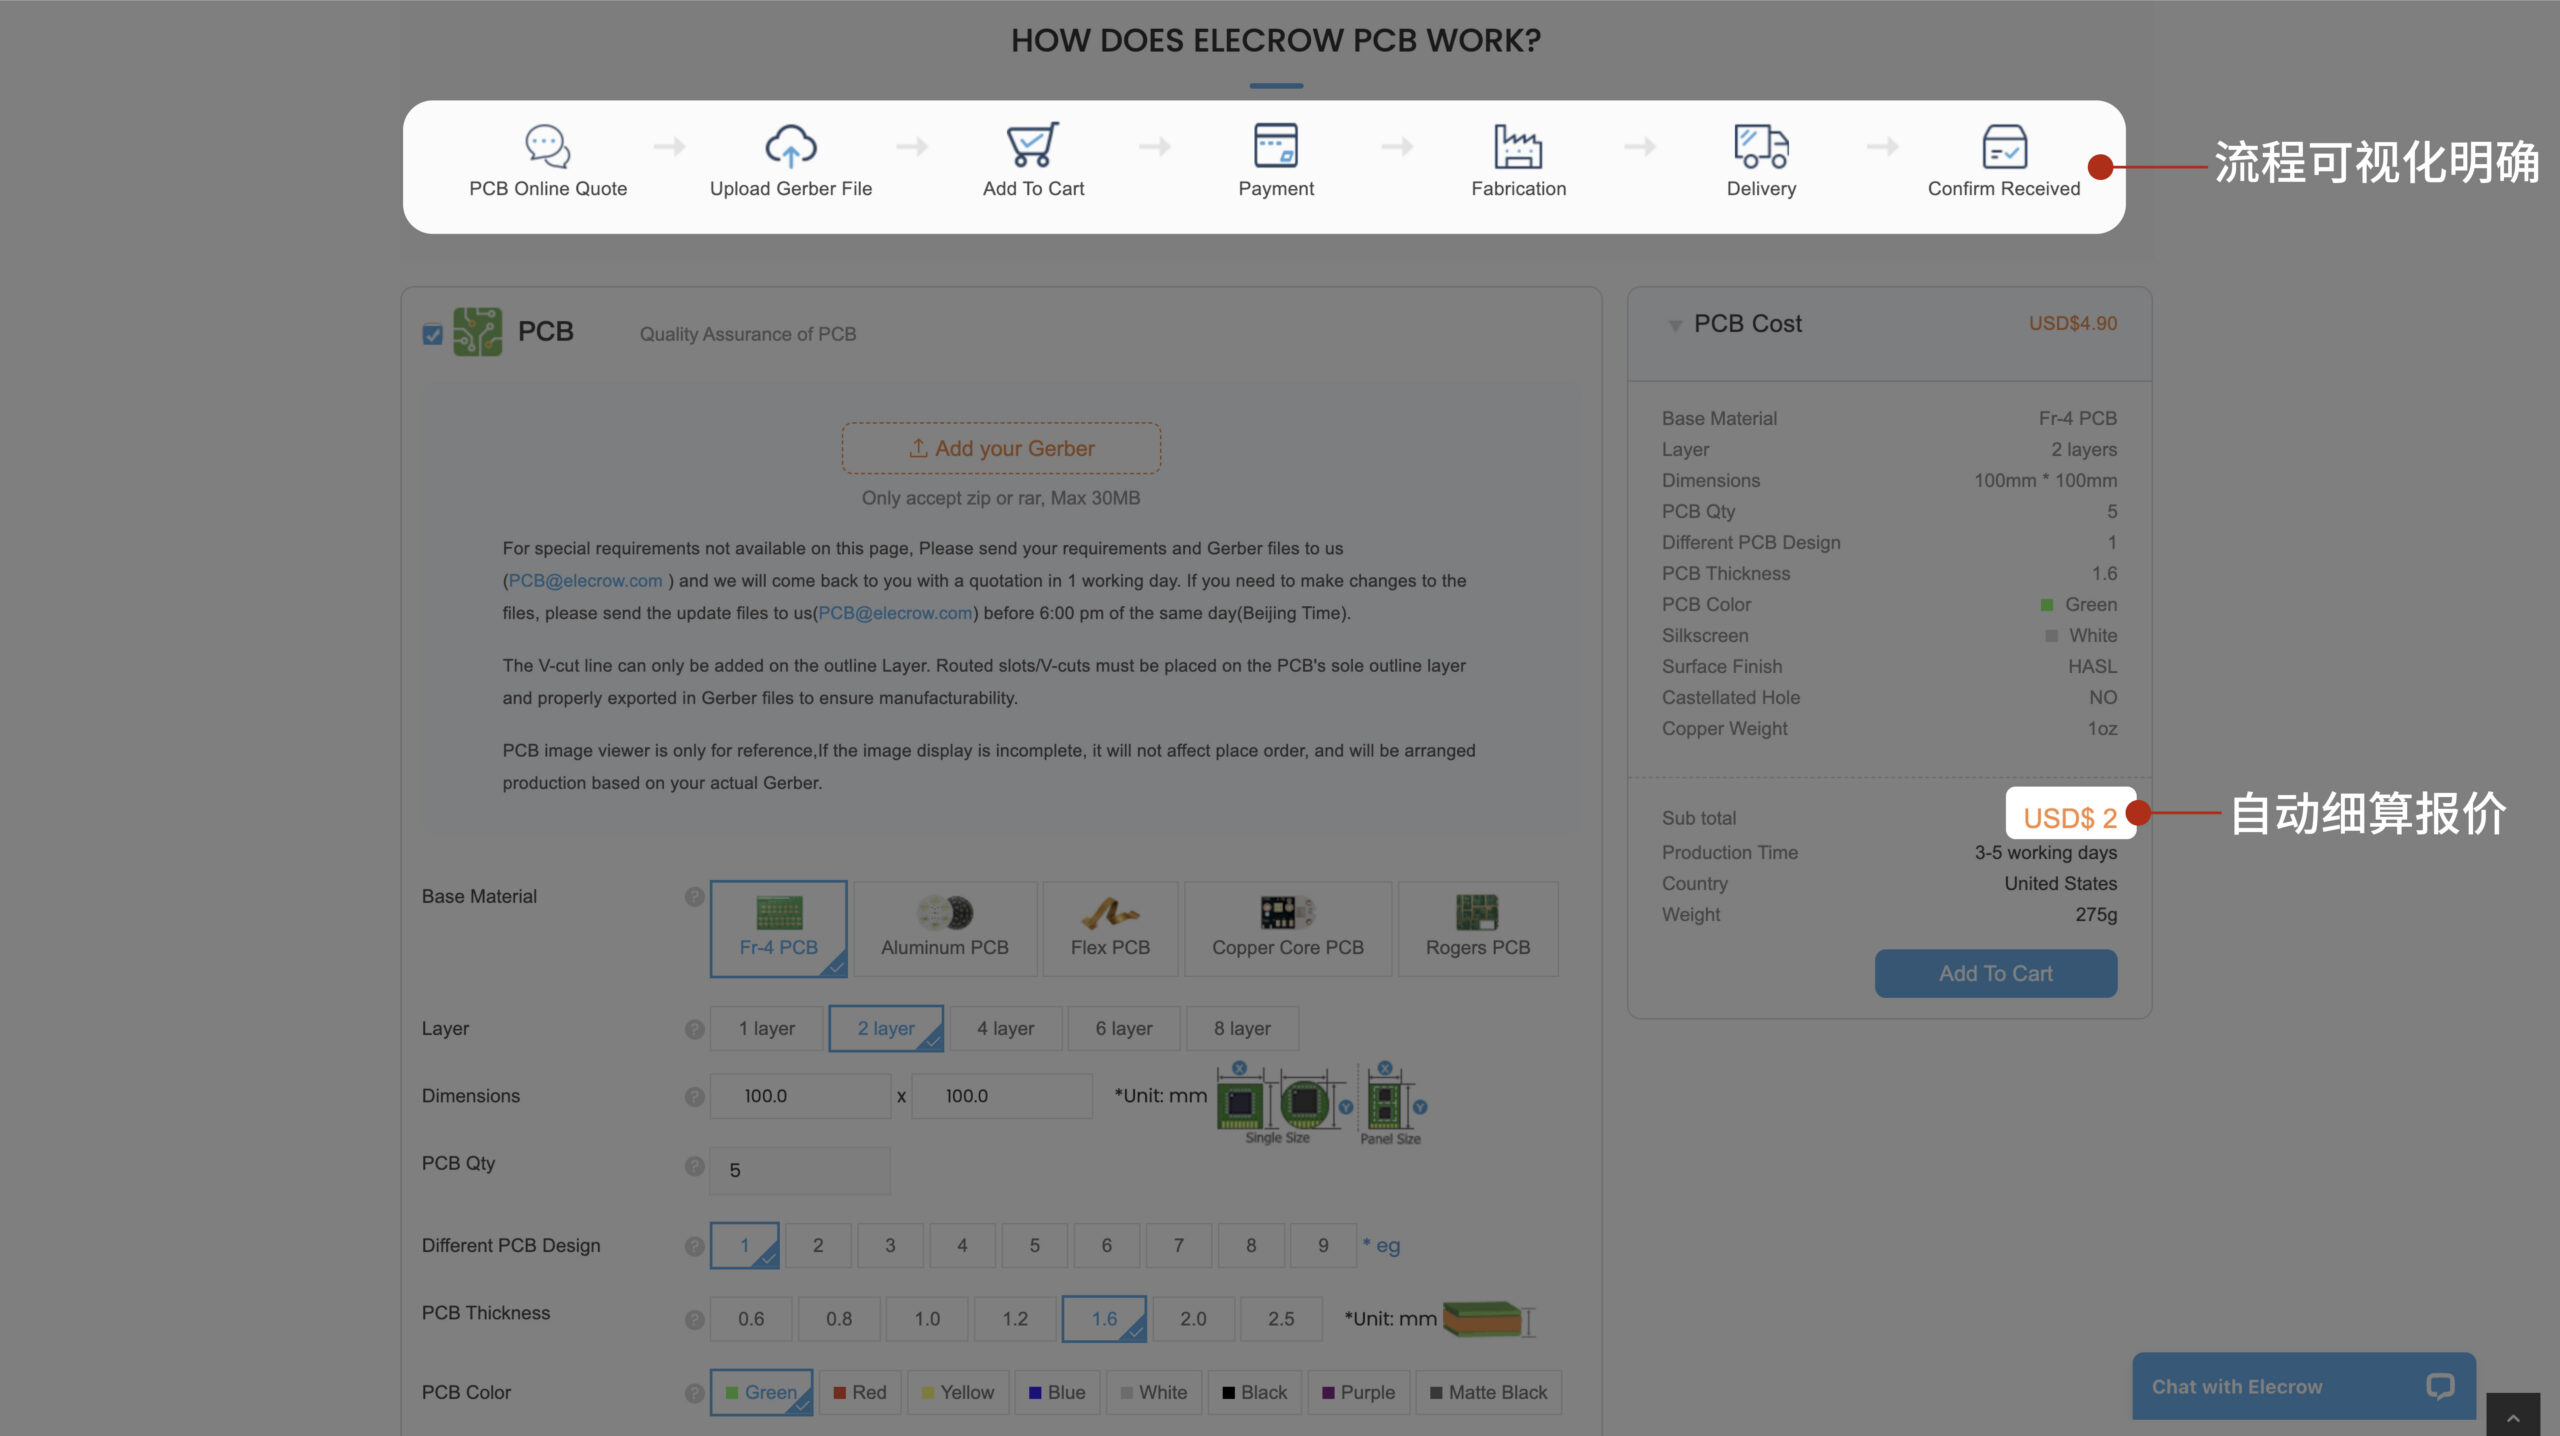Click the Base Material help question icon
The width and height of the screenshot is (2560, 1436).
[x=694, y=897]
